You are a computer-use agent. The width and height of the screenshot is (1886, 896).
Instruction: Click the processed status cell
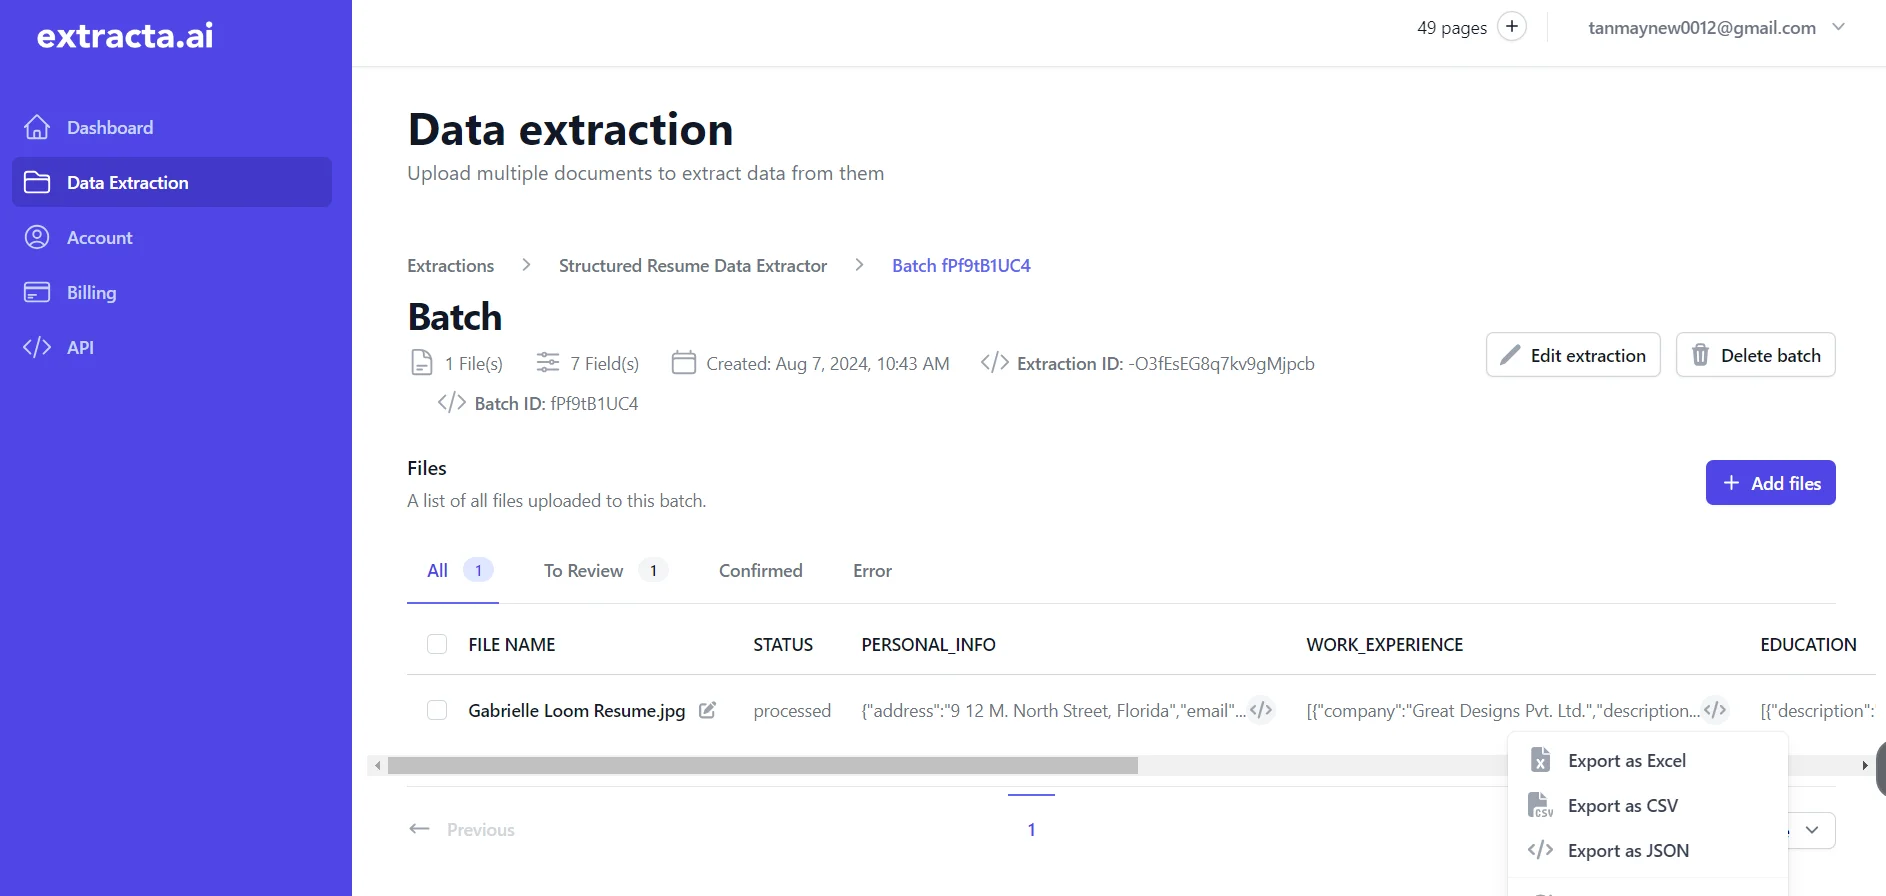[x=792, y=711]
